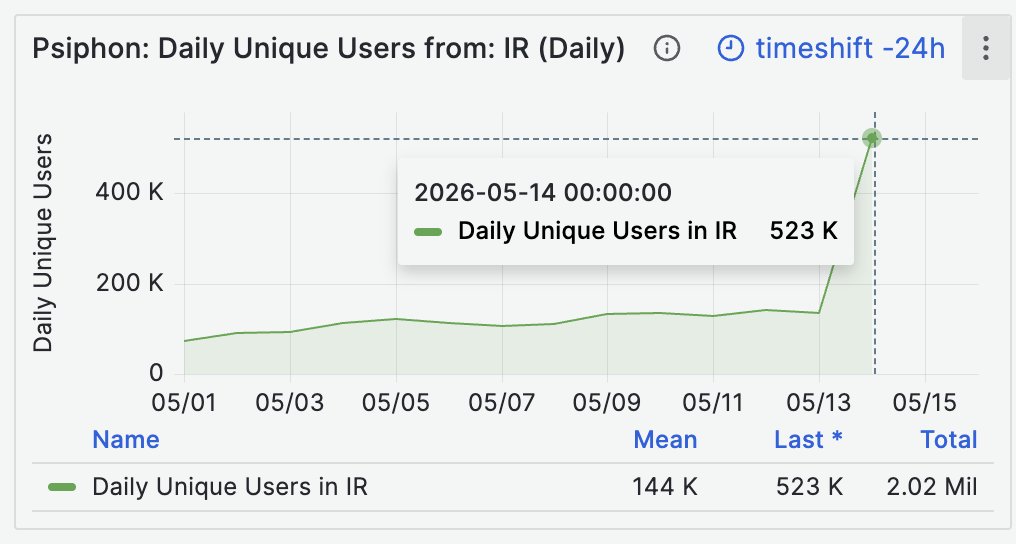The width and height of the screenshot is (1016, 544).
Task: Toggle the Daily Unique Users in IR legend series
Action: (230, 487)
